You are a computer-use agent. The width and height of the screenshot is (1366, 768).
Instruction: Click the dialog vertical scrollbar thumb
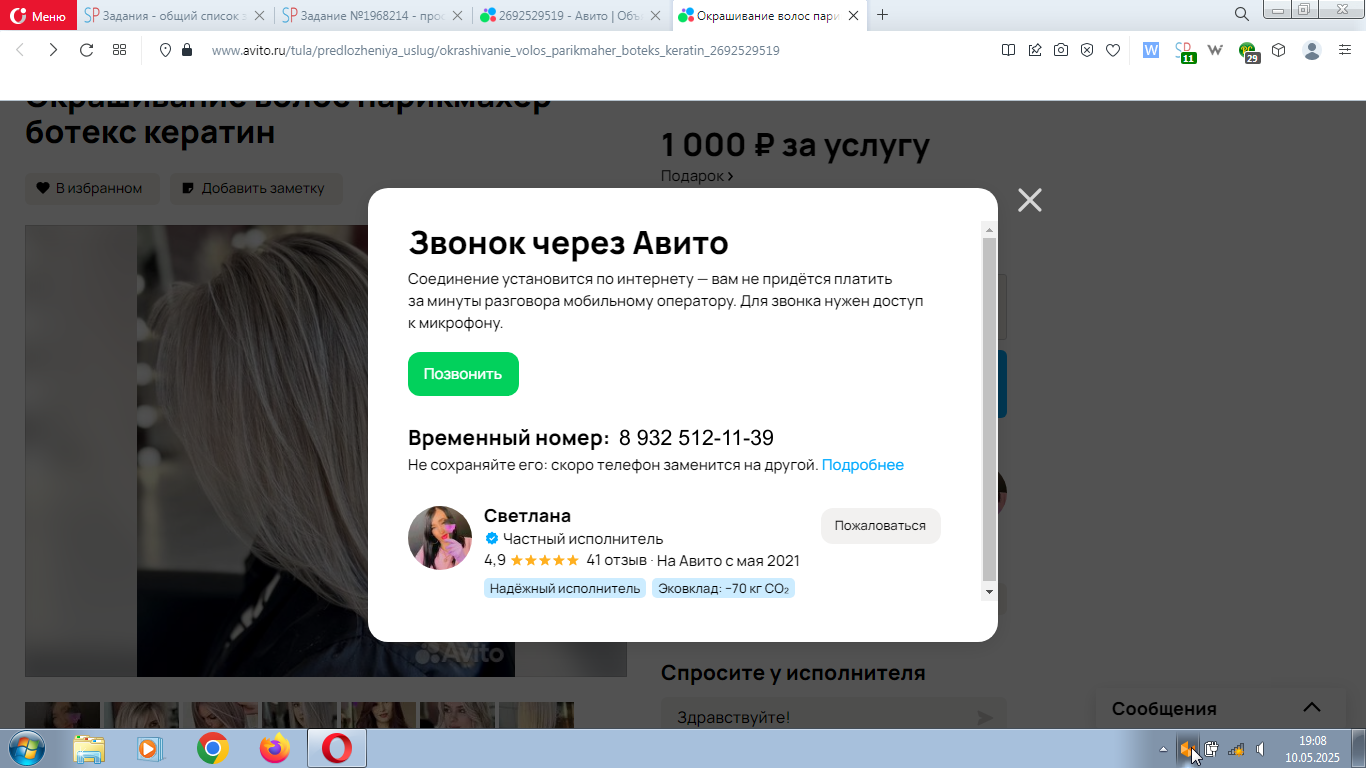coord(990,409)
